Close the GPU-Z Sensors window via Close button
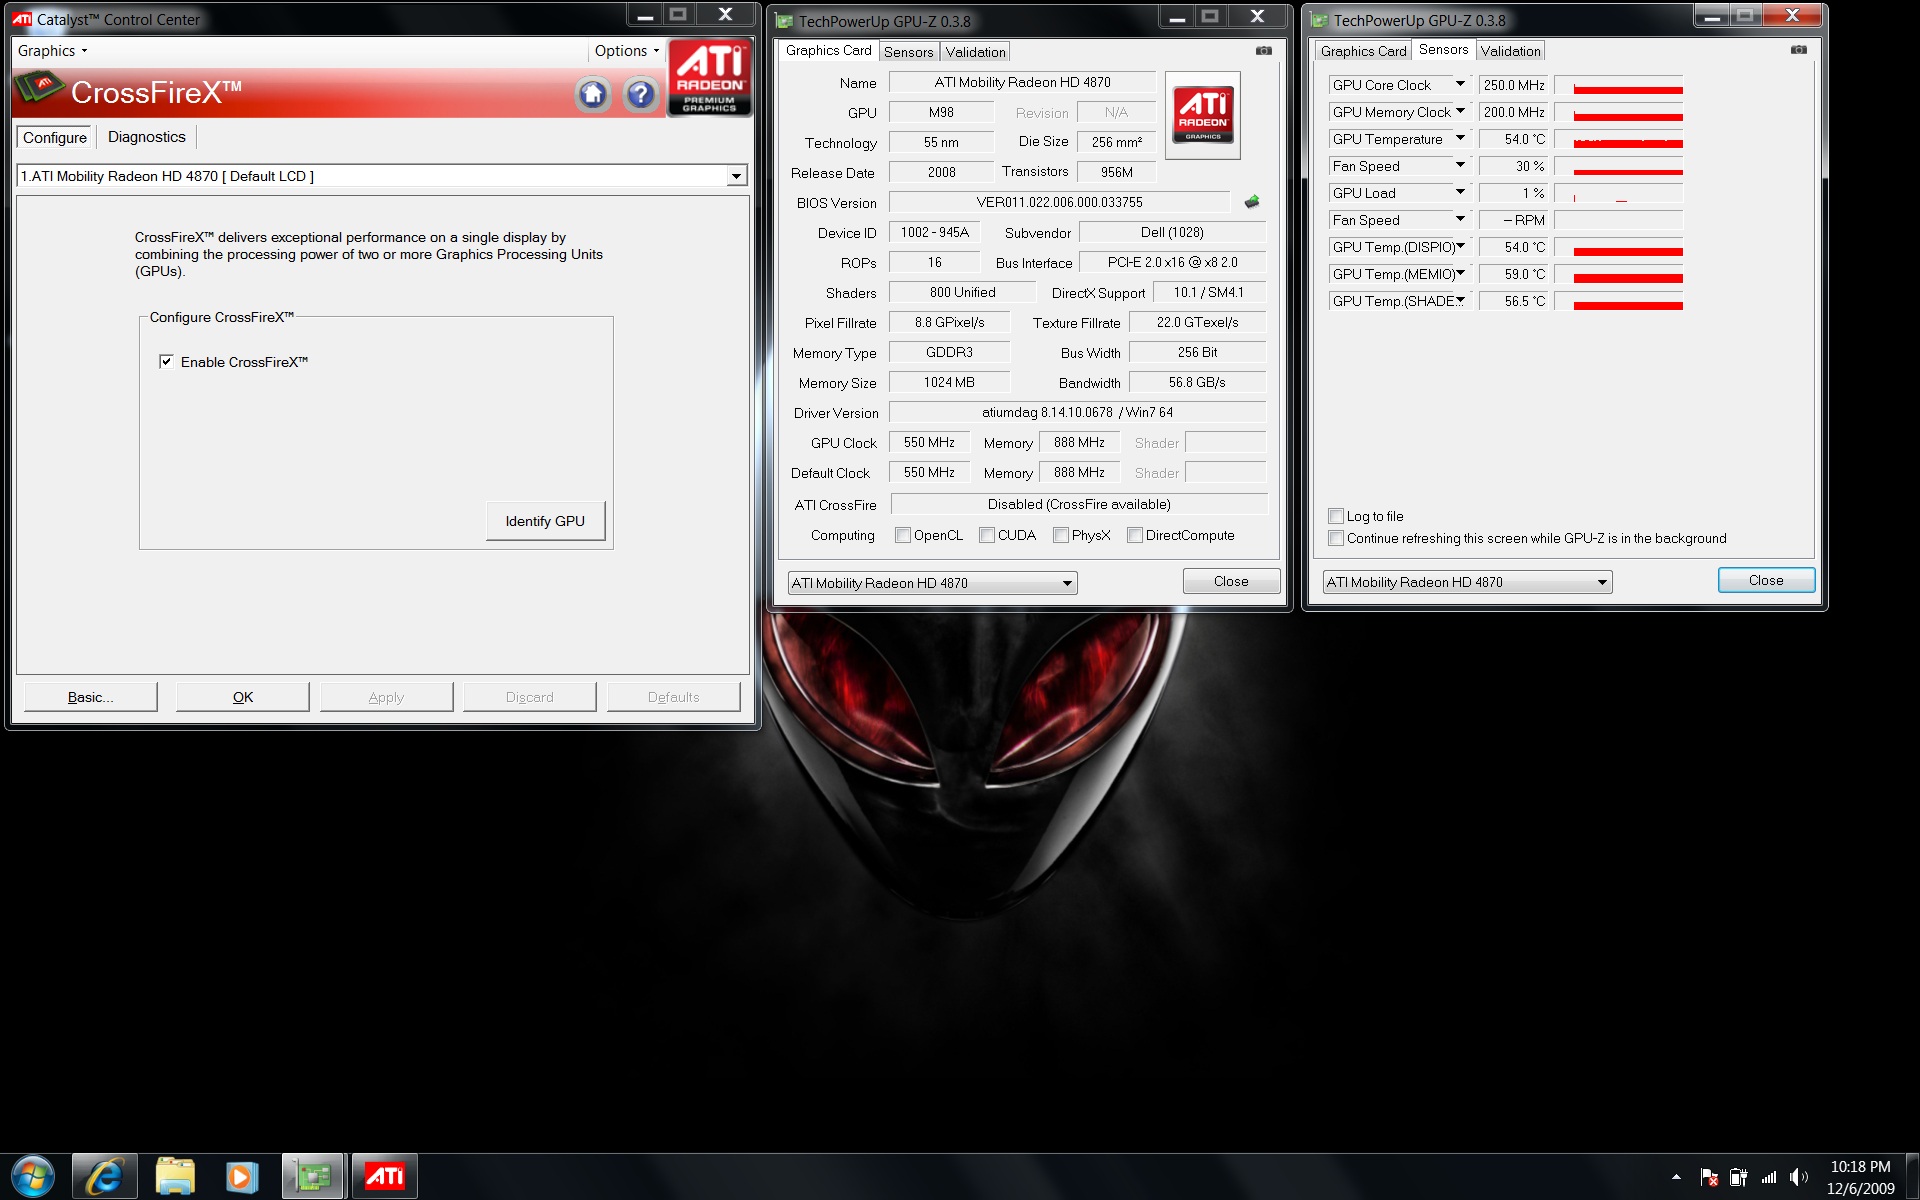The height and width of the screenshot is (1200, 1920). pyautogui.click(x=1766, y=580)
